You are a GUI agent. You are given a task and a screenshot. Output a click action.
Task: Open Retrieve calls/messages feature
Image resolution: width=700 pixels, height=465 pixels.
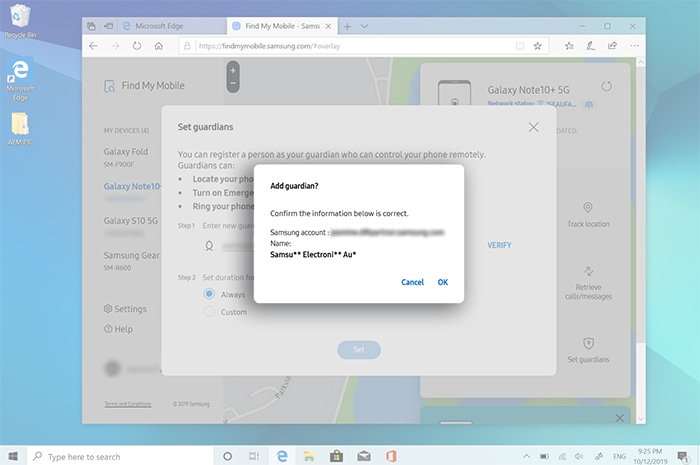coord(588,284)
